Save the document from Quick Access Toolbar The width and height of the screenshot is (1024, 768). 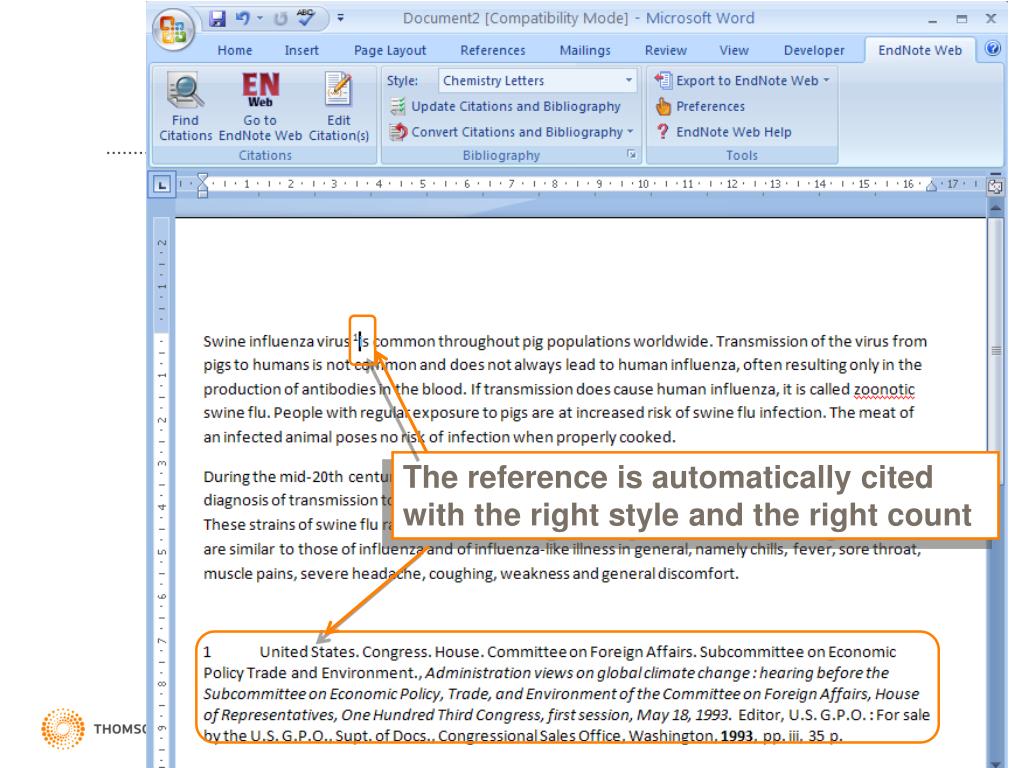[217, 18]
